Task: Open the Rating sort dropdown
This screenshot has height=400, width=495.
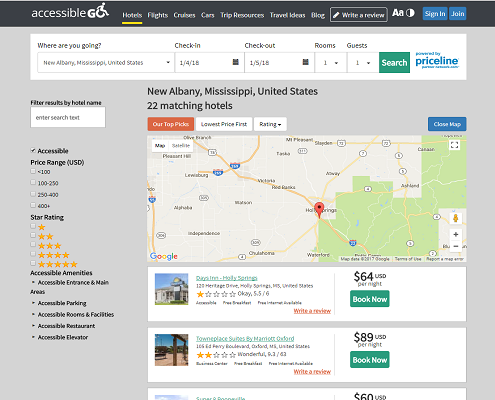Action: [x=270, y=124]
